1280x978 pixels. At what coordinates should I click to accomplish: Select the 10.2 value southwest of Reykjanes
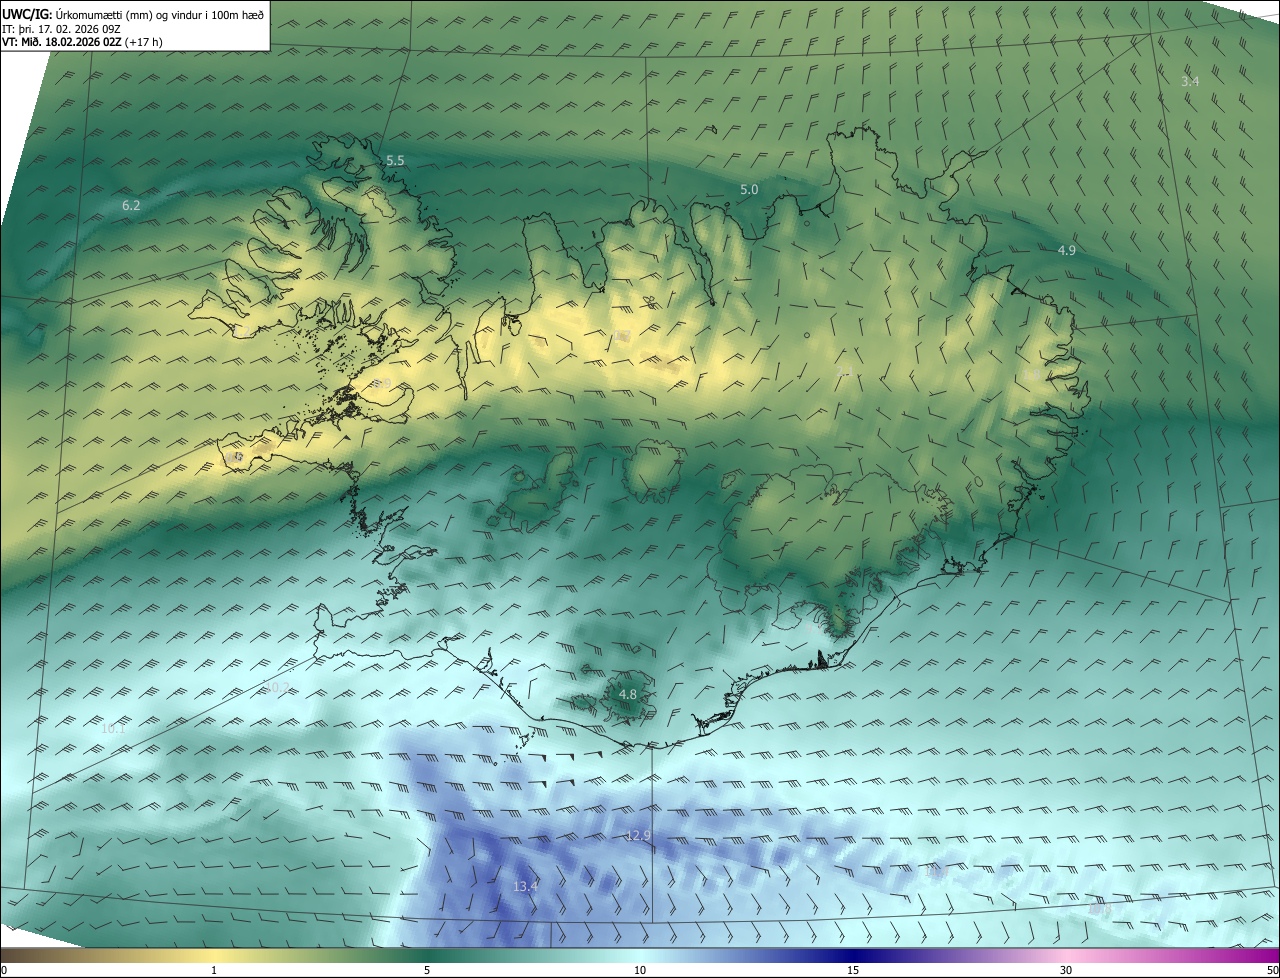coord(277,688)
